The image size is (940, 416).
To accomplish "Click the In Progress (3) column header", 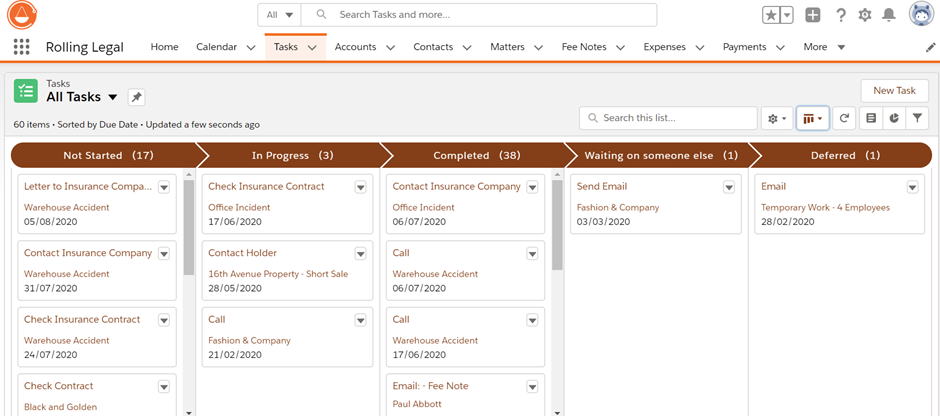I will [293, 155].
